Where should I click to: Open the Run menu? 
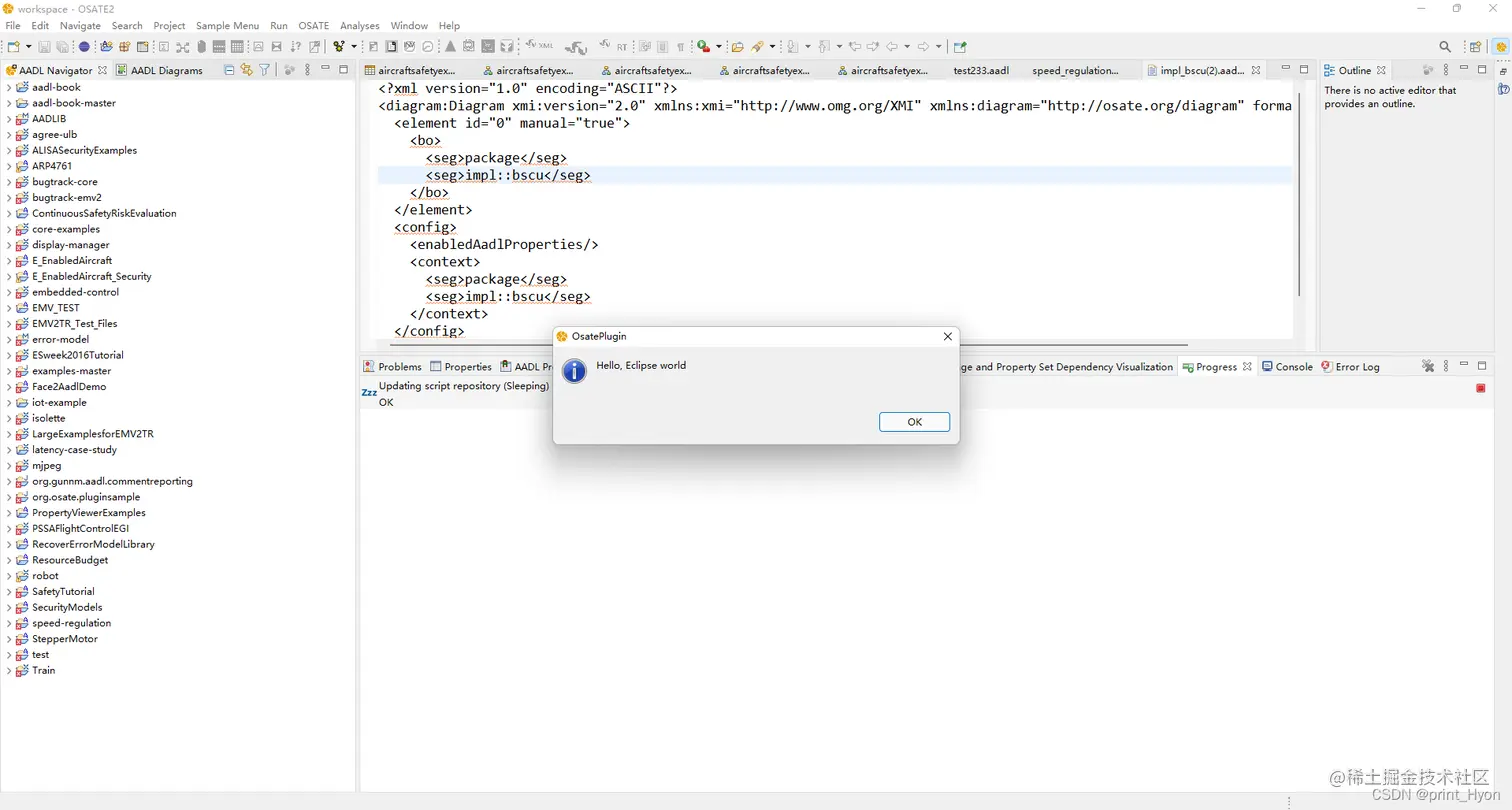click(279, 25)
